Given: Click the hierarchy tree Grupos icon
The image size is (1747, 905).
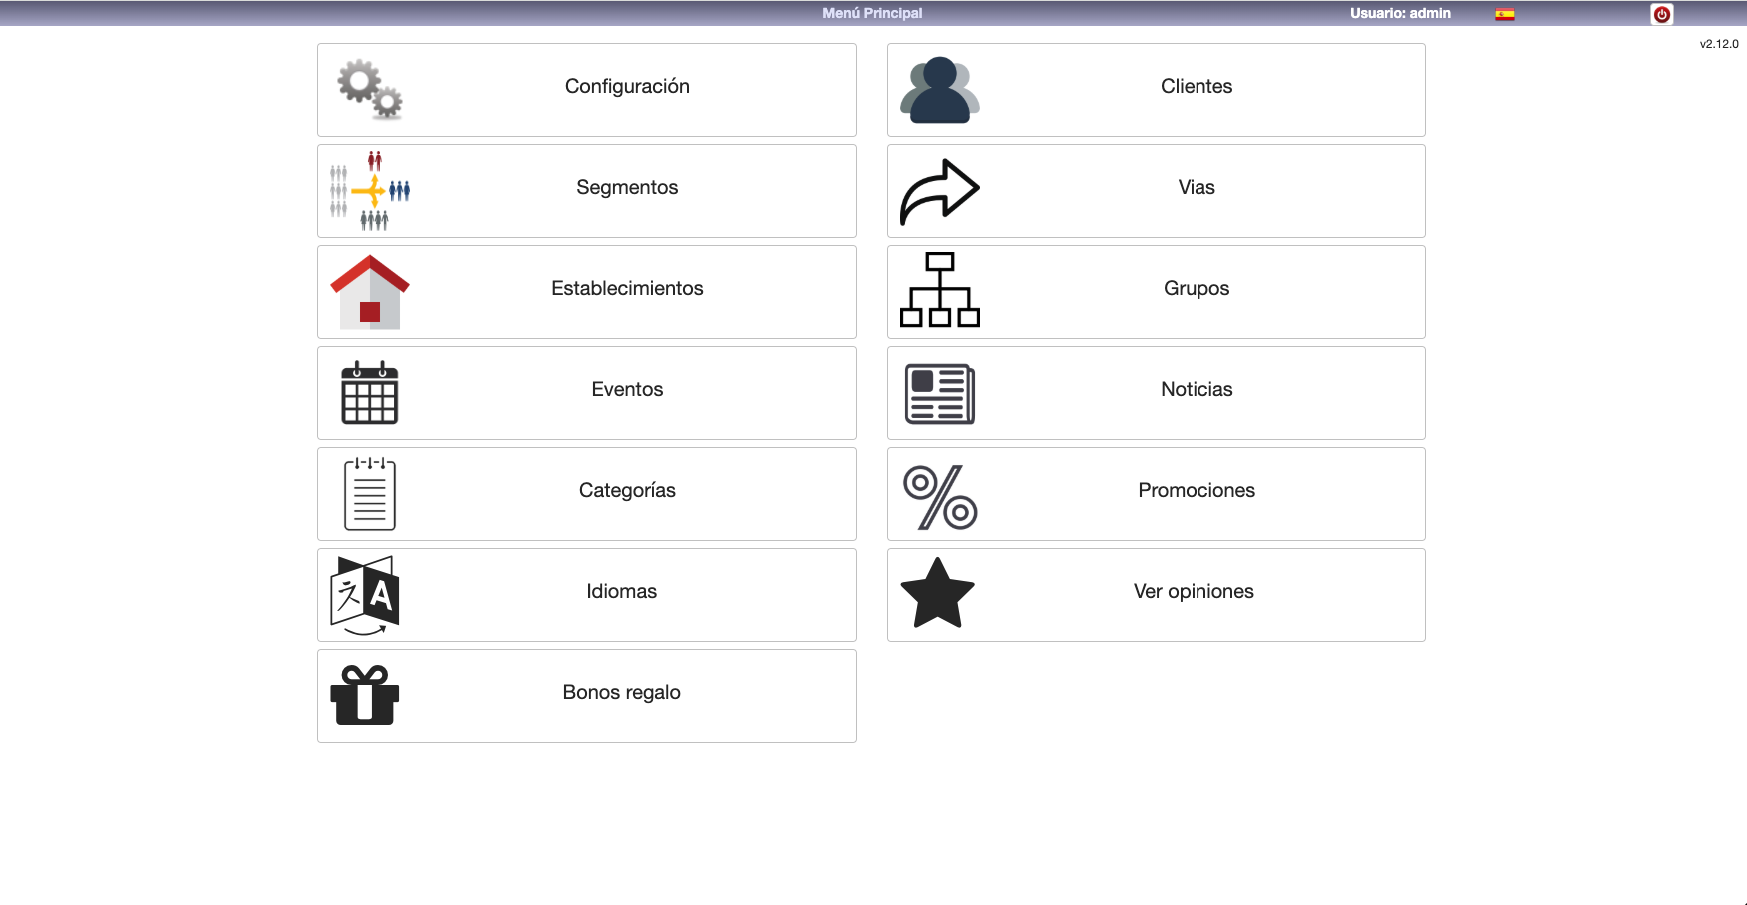Looking at the screenshot, I should (x=939, y=290).
